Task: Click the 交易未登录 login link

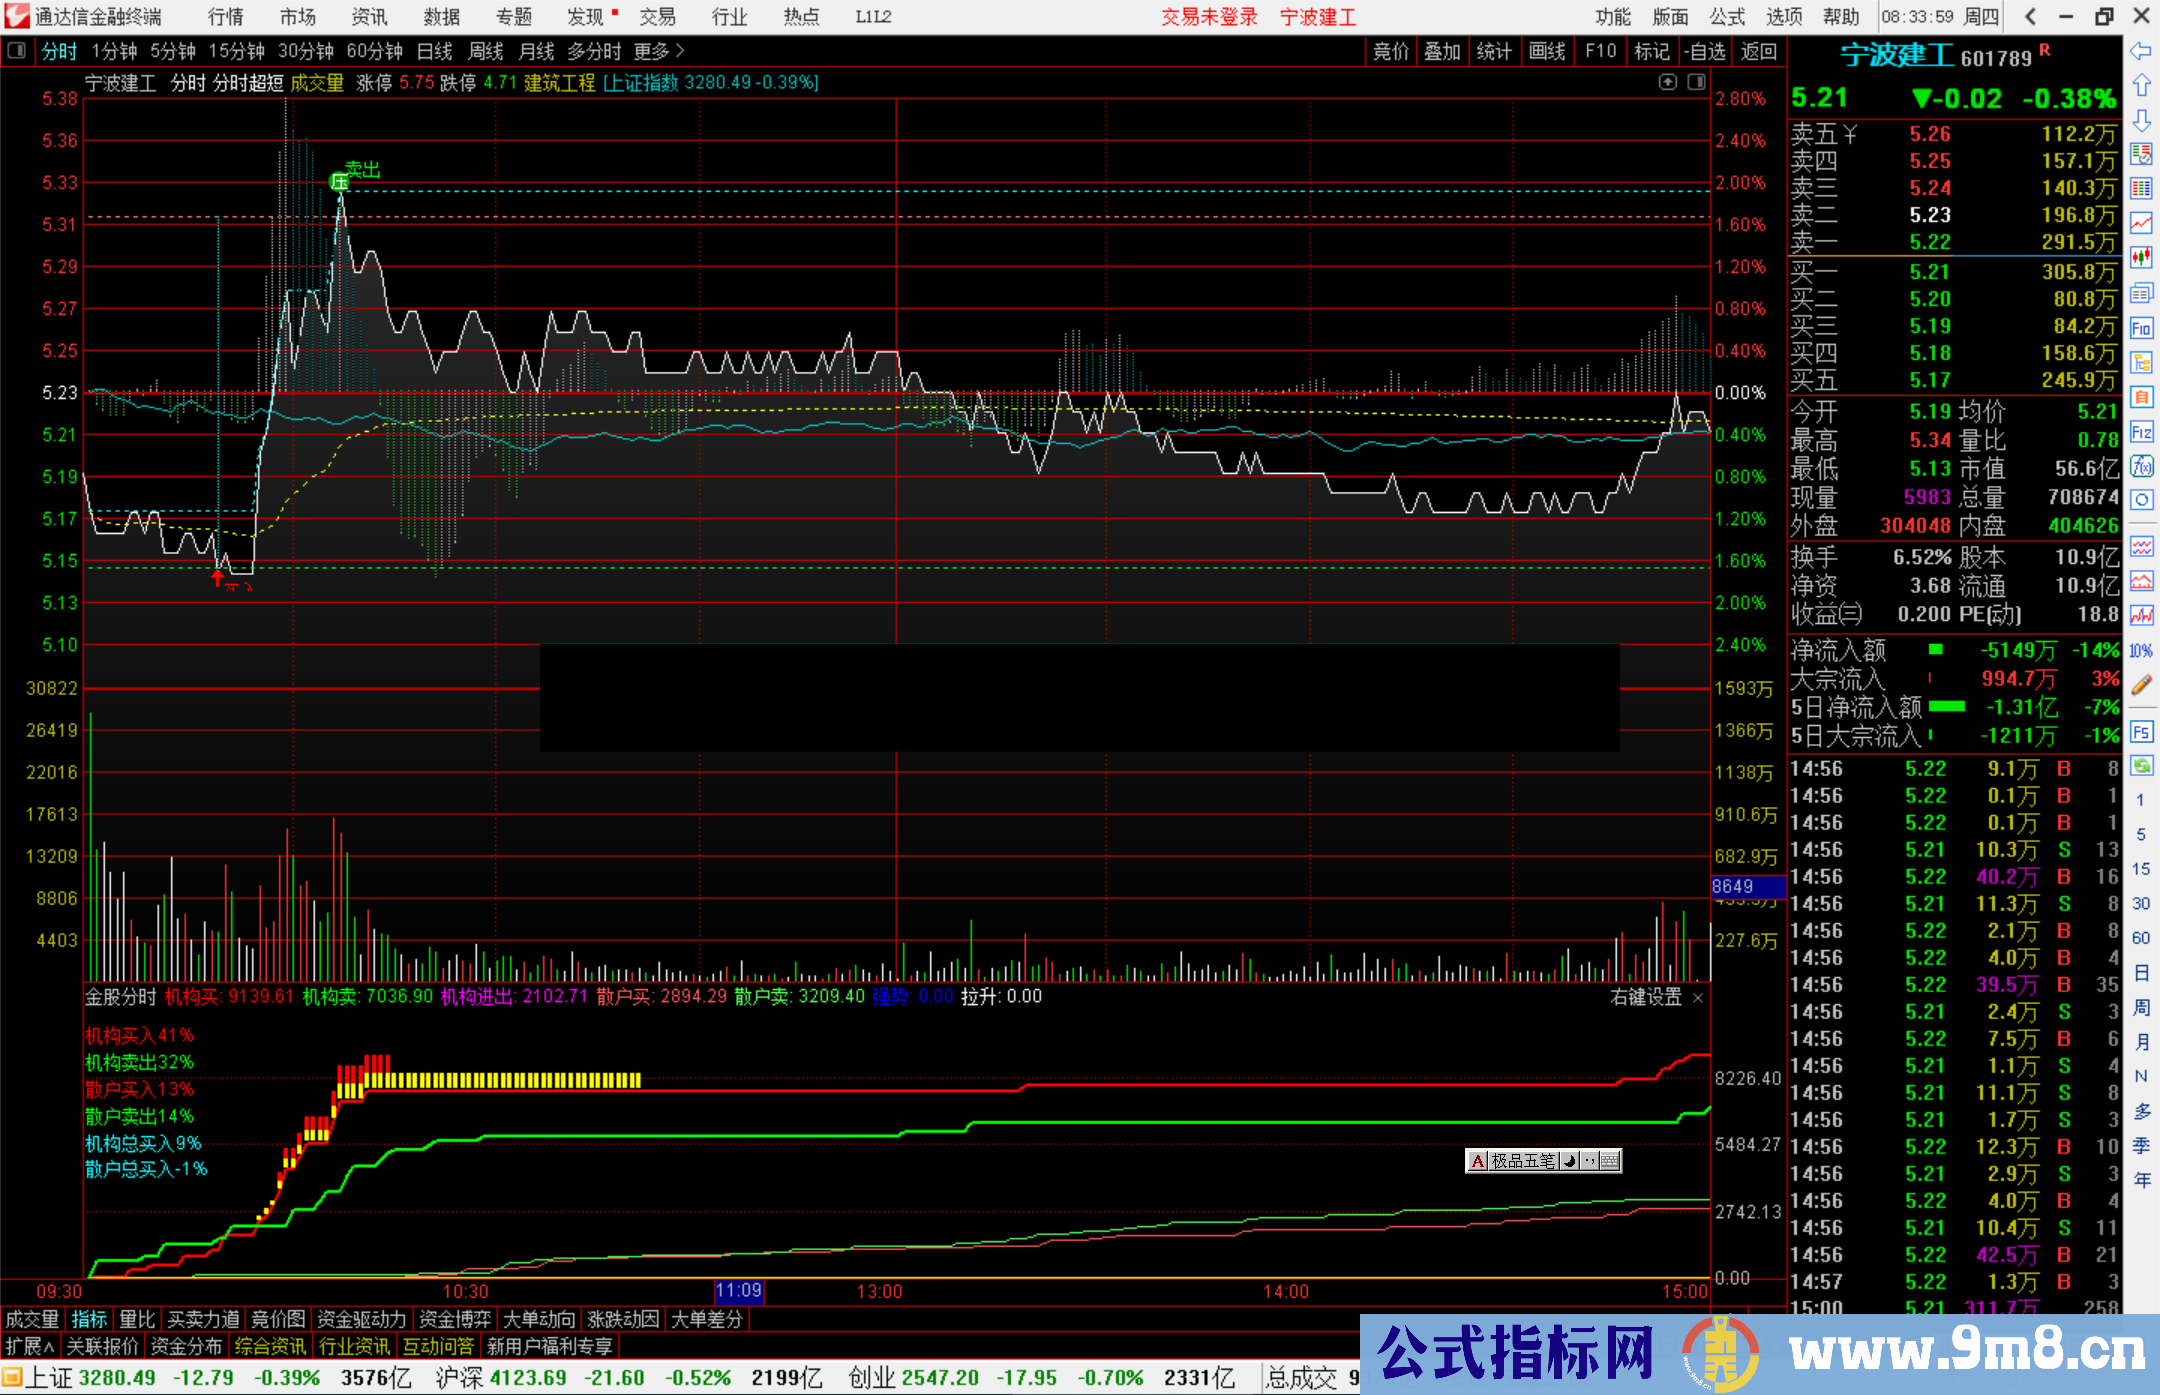Action: 1209,16
